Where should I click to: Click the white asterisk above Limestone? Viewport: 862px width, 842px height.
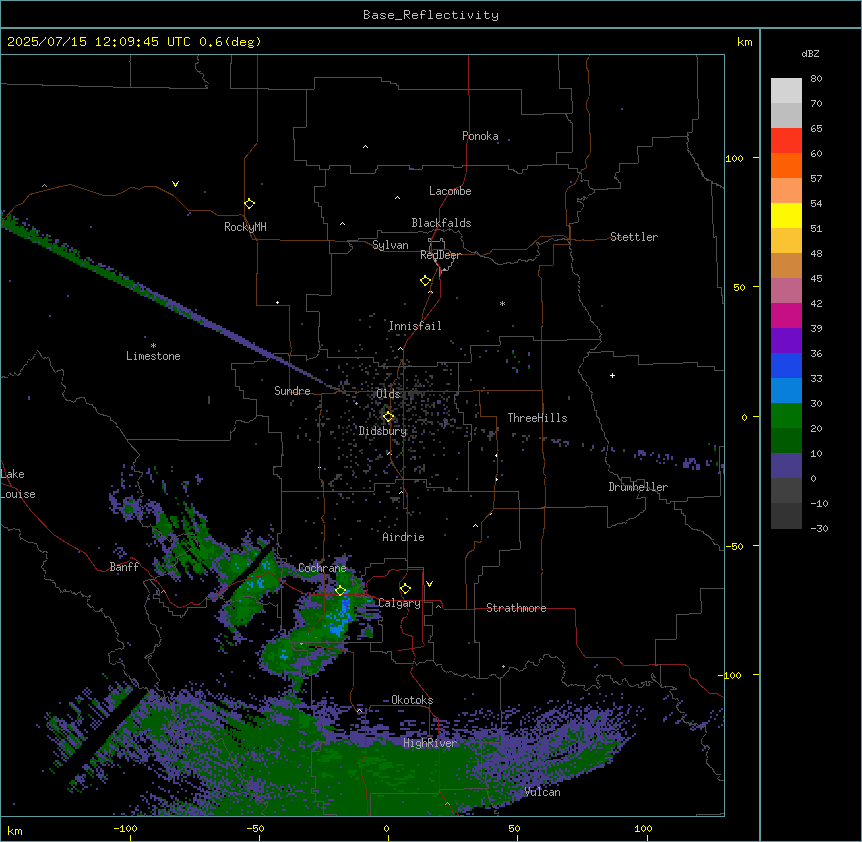(153, 346)
